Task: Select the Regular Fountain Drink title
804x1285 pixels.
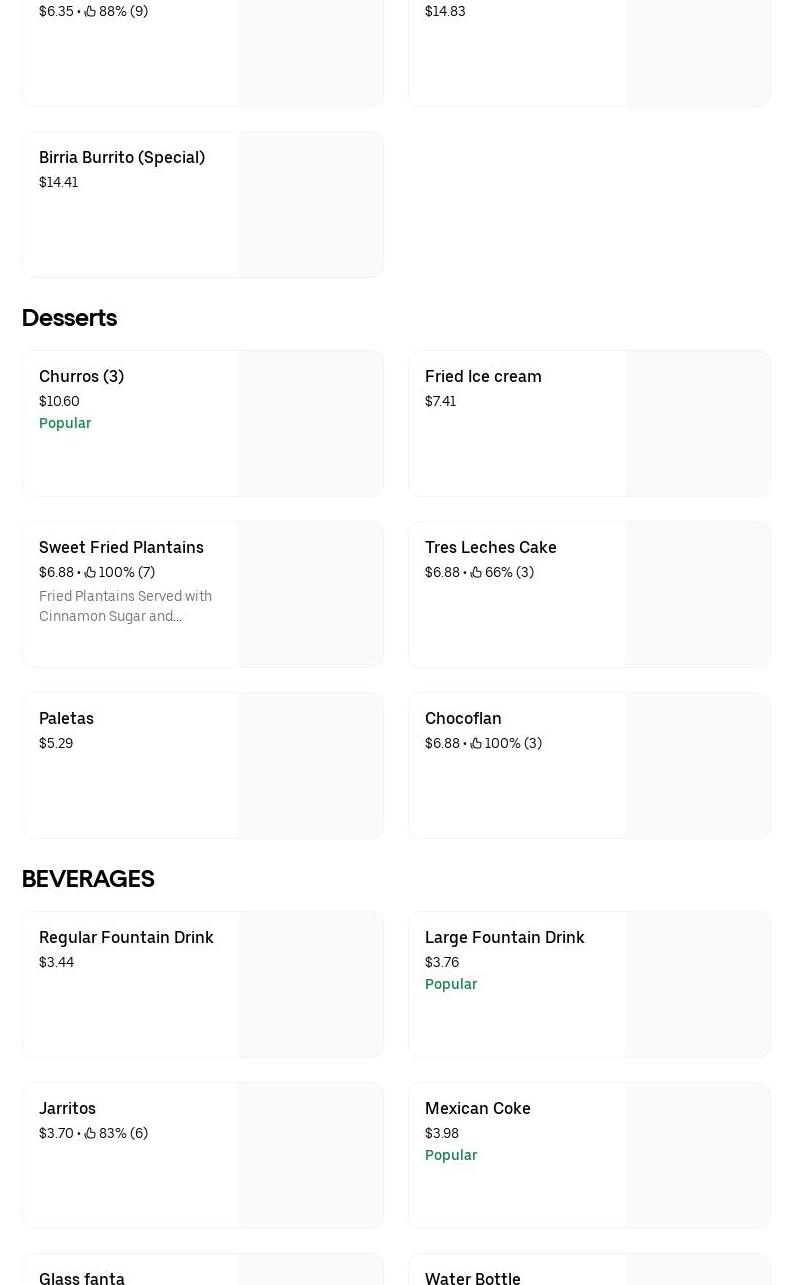Action: 126,937
